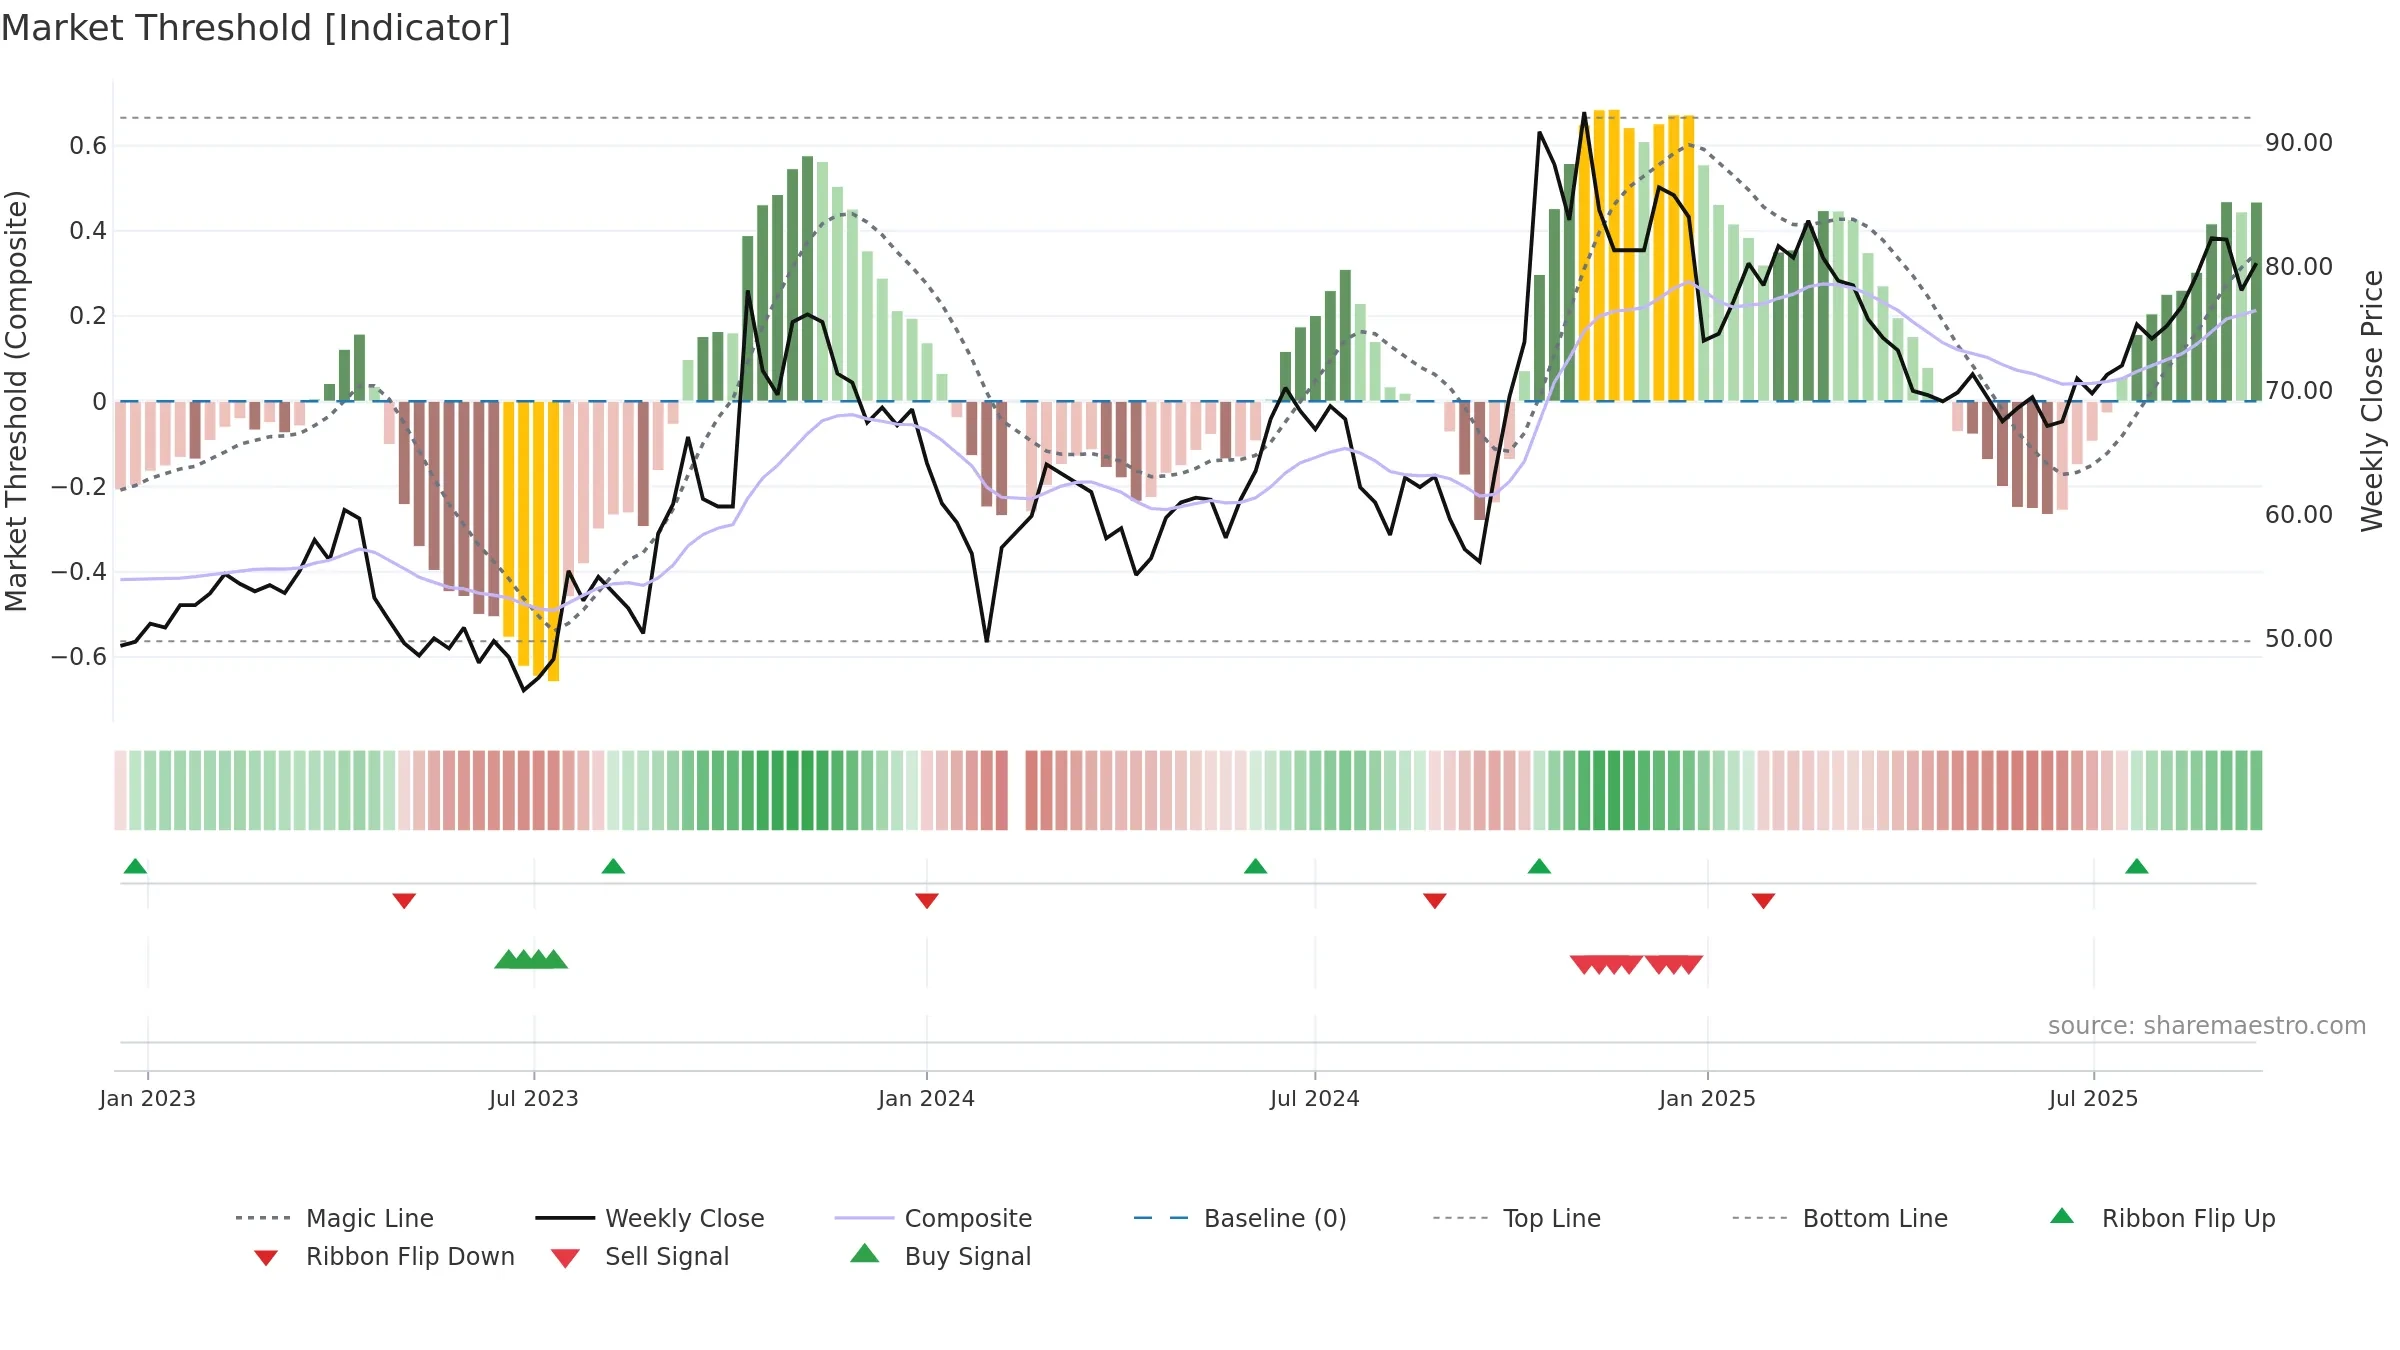Click the Market Threshold (Composite) axis title

coord(16,401)
